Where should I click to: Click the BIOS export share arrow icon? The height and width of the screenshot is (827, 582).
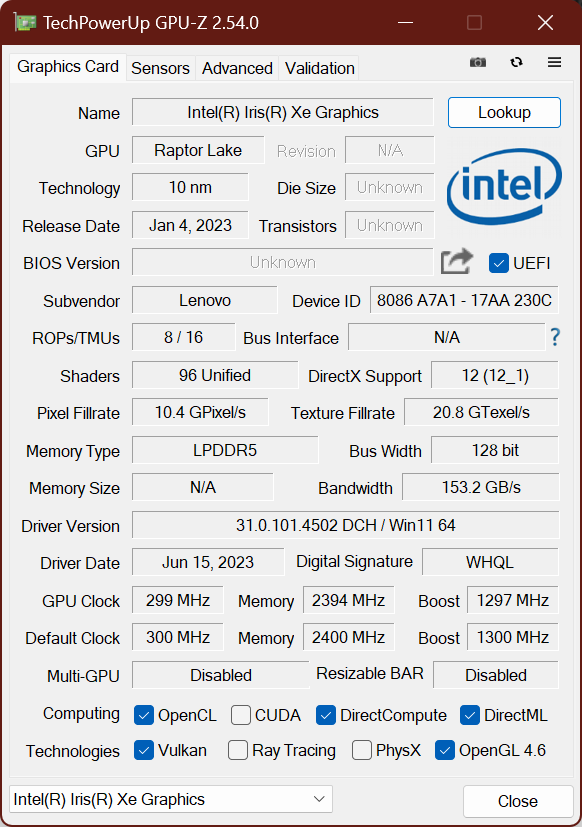click(x=456, y=261)
